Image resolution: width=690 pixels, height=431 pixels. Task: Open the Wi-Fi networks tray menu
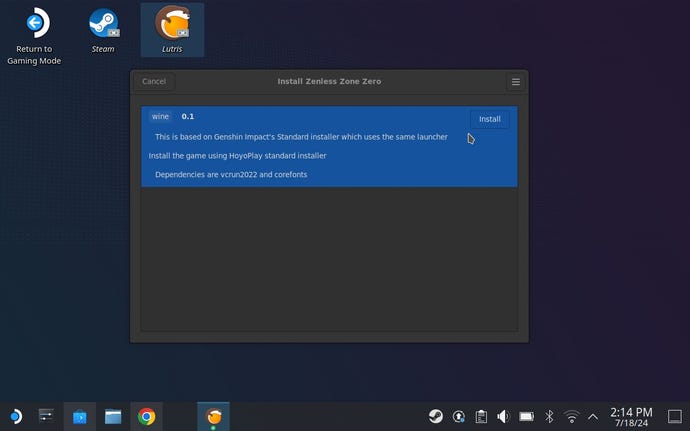pos(571,416)
